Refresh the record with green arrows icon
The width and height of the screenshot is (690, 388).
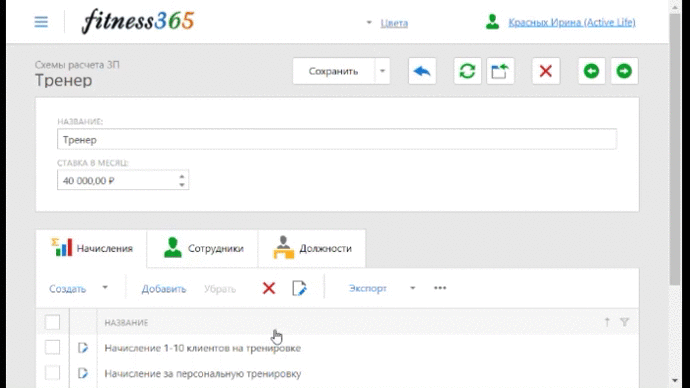coord(467,71)
